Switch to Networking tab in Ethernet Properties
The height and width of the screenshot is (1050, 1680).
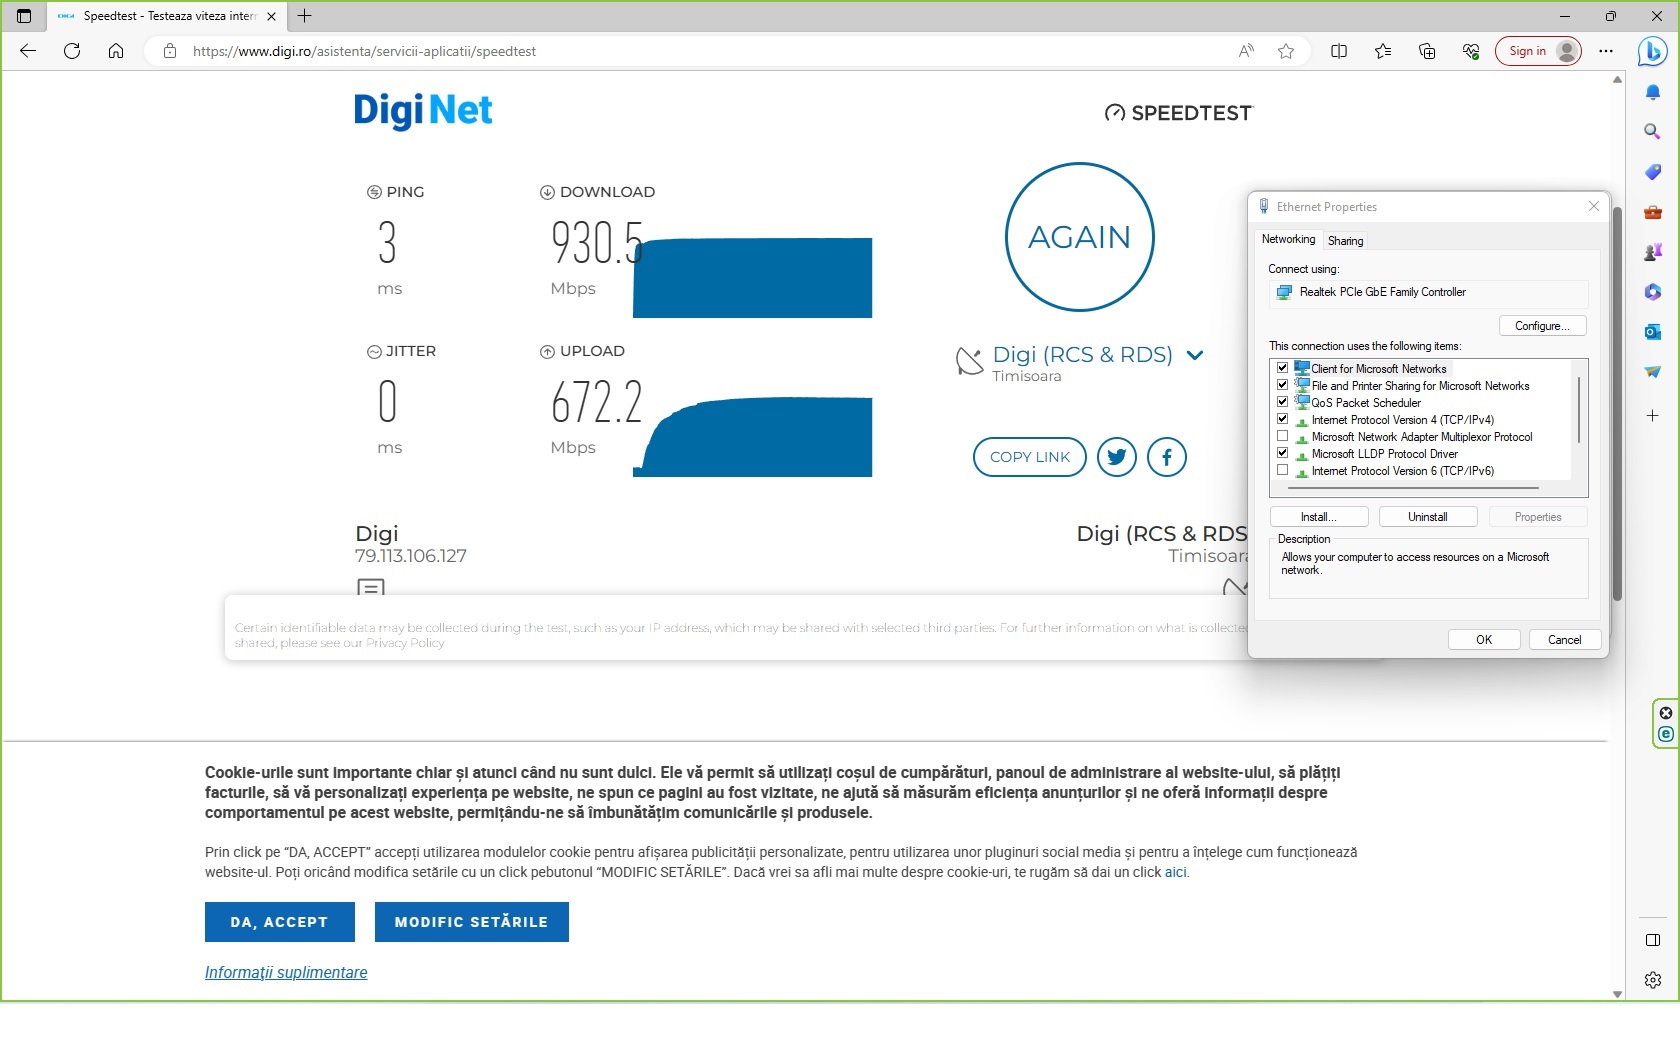point(1288,239)
